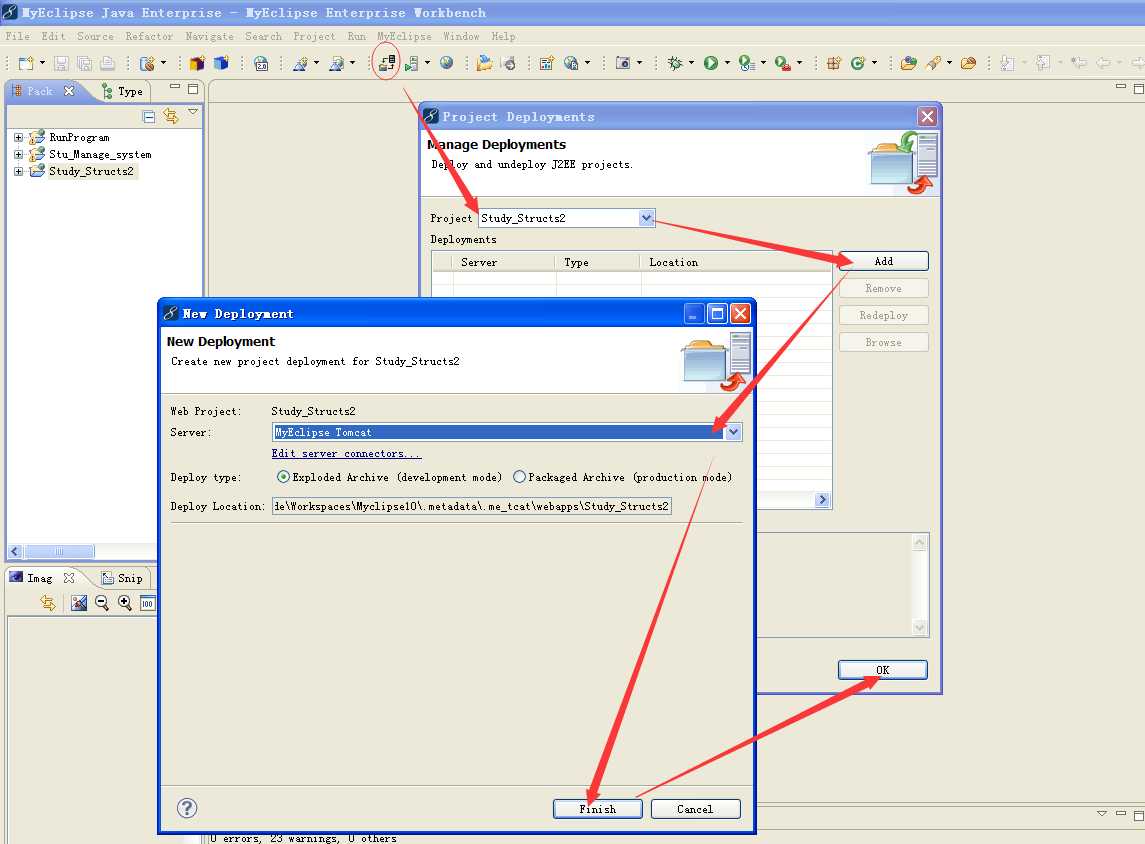Click the New Java Package icon

pos(833,64)
